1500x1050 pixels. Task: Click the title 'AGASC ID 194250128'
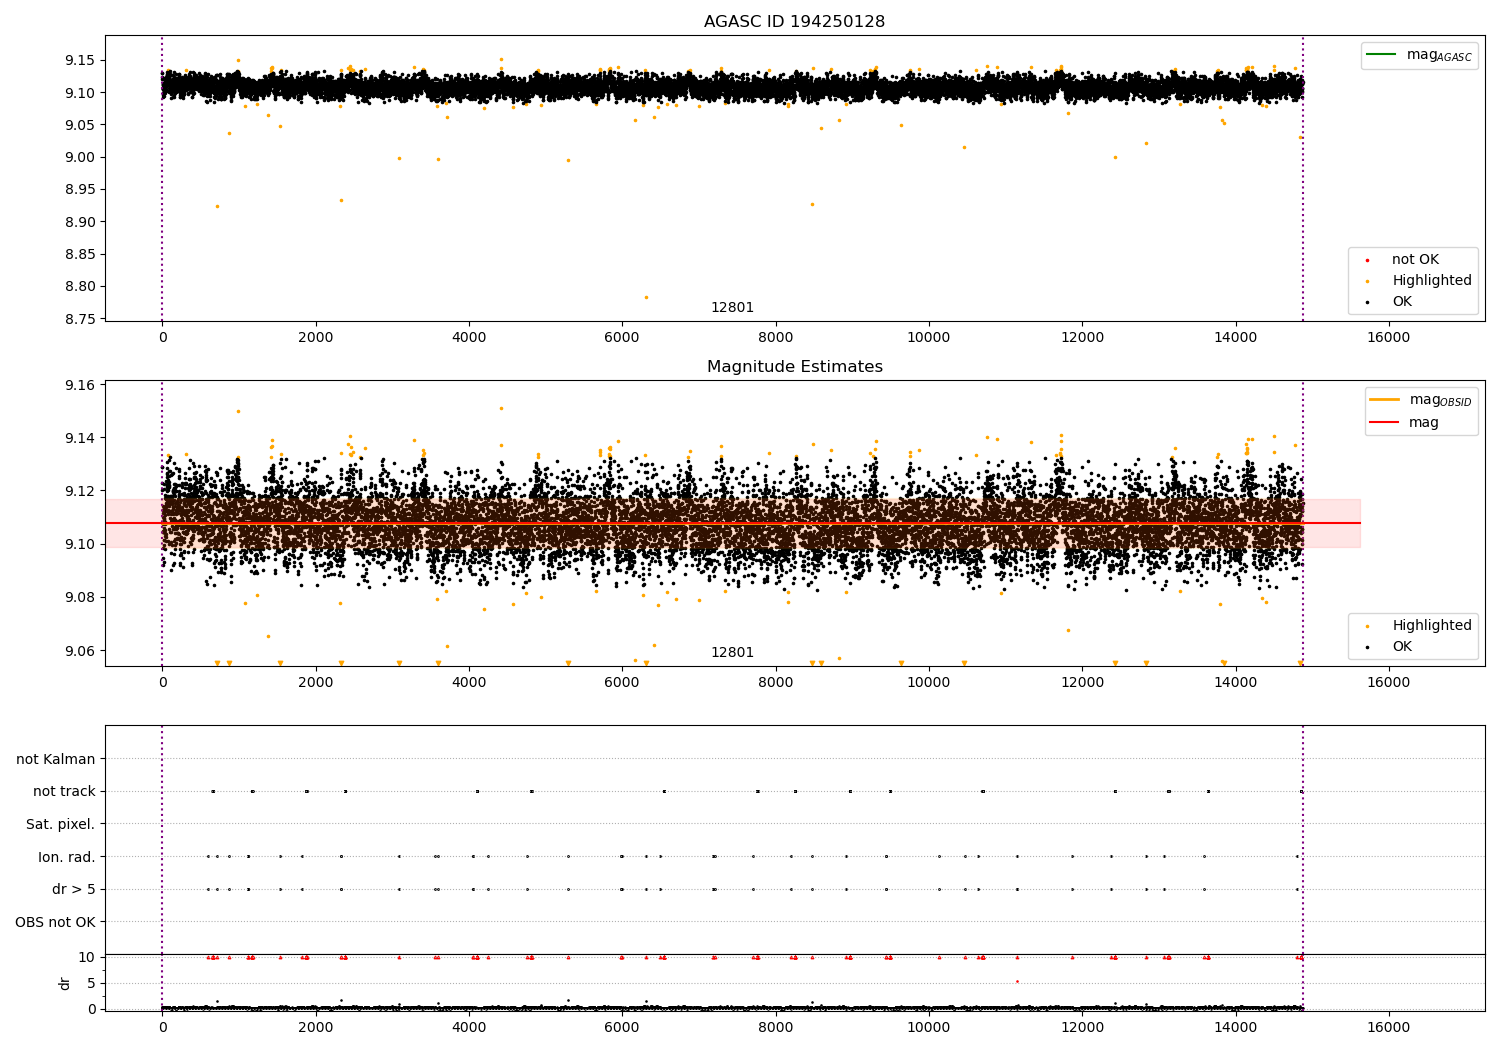coord(794,22)
